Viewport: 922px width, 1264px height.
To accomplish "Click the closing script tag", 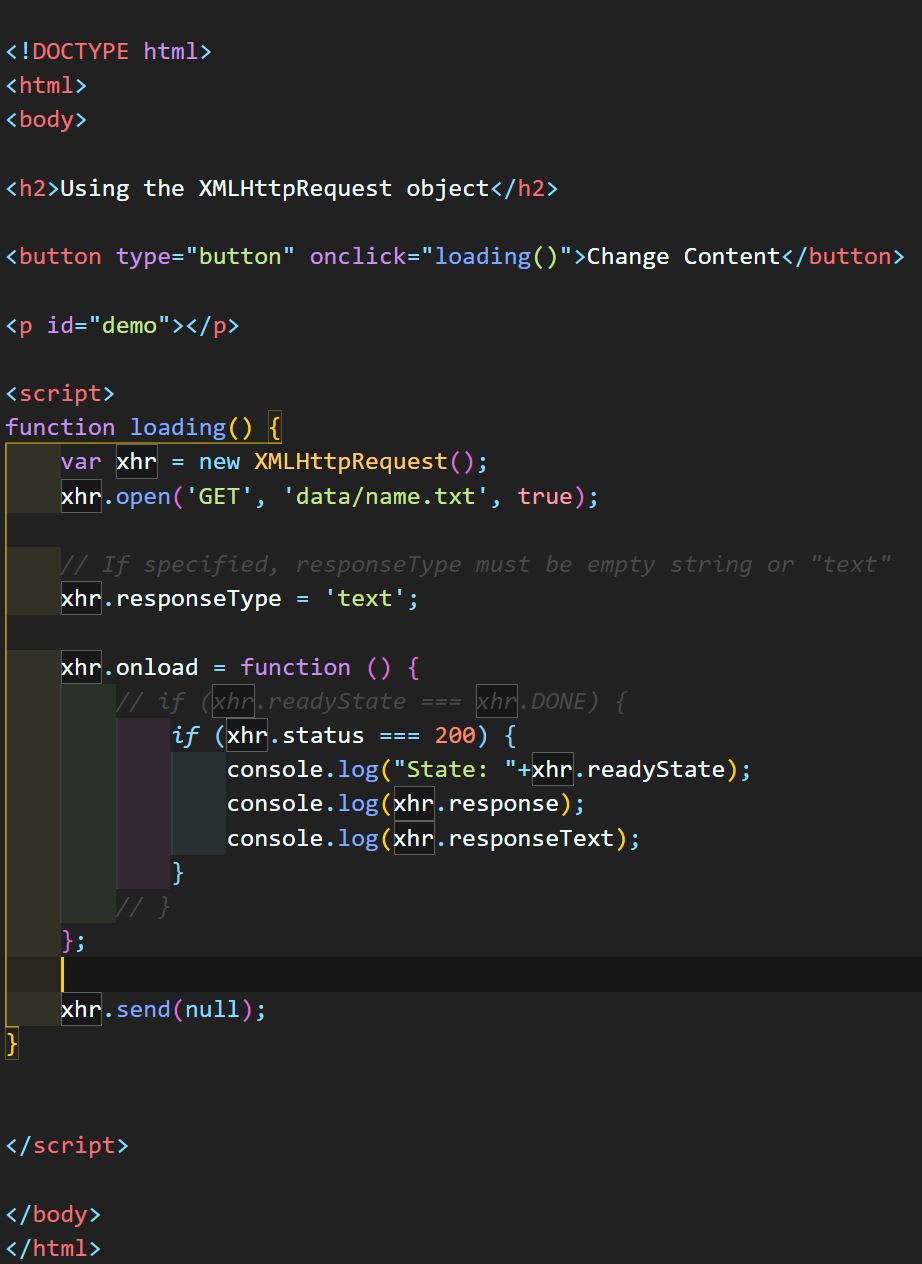I will click(66, 1145).
